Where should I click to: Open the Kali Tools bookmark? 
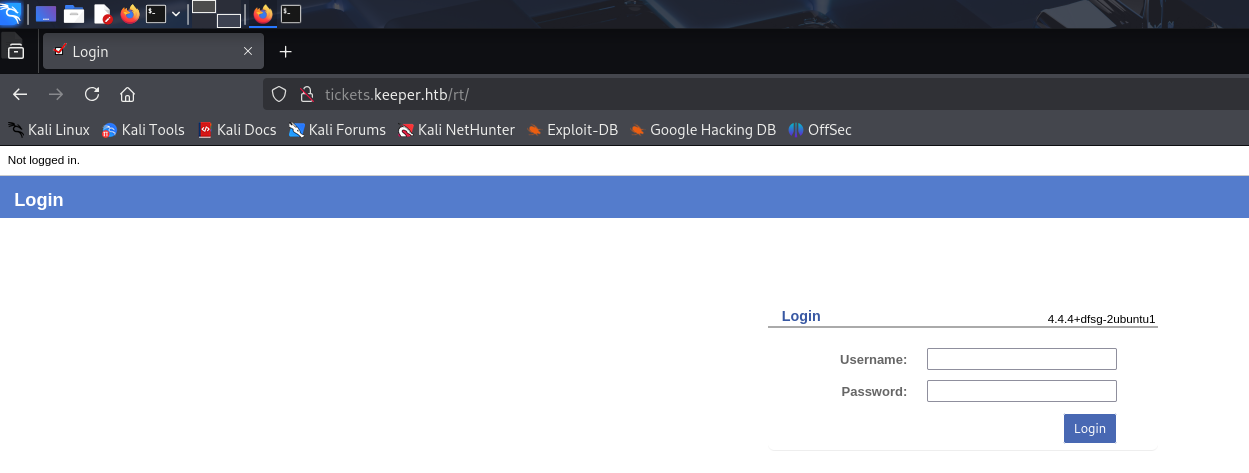coord(143,129)
